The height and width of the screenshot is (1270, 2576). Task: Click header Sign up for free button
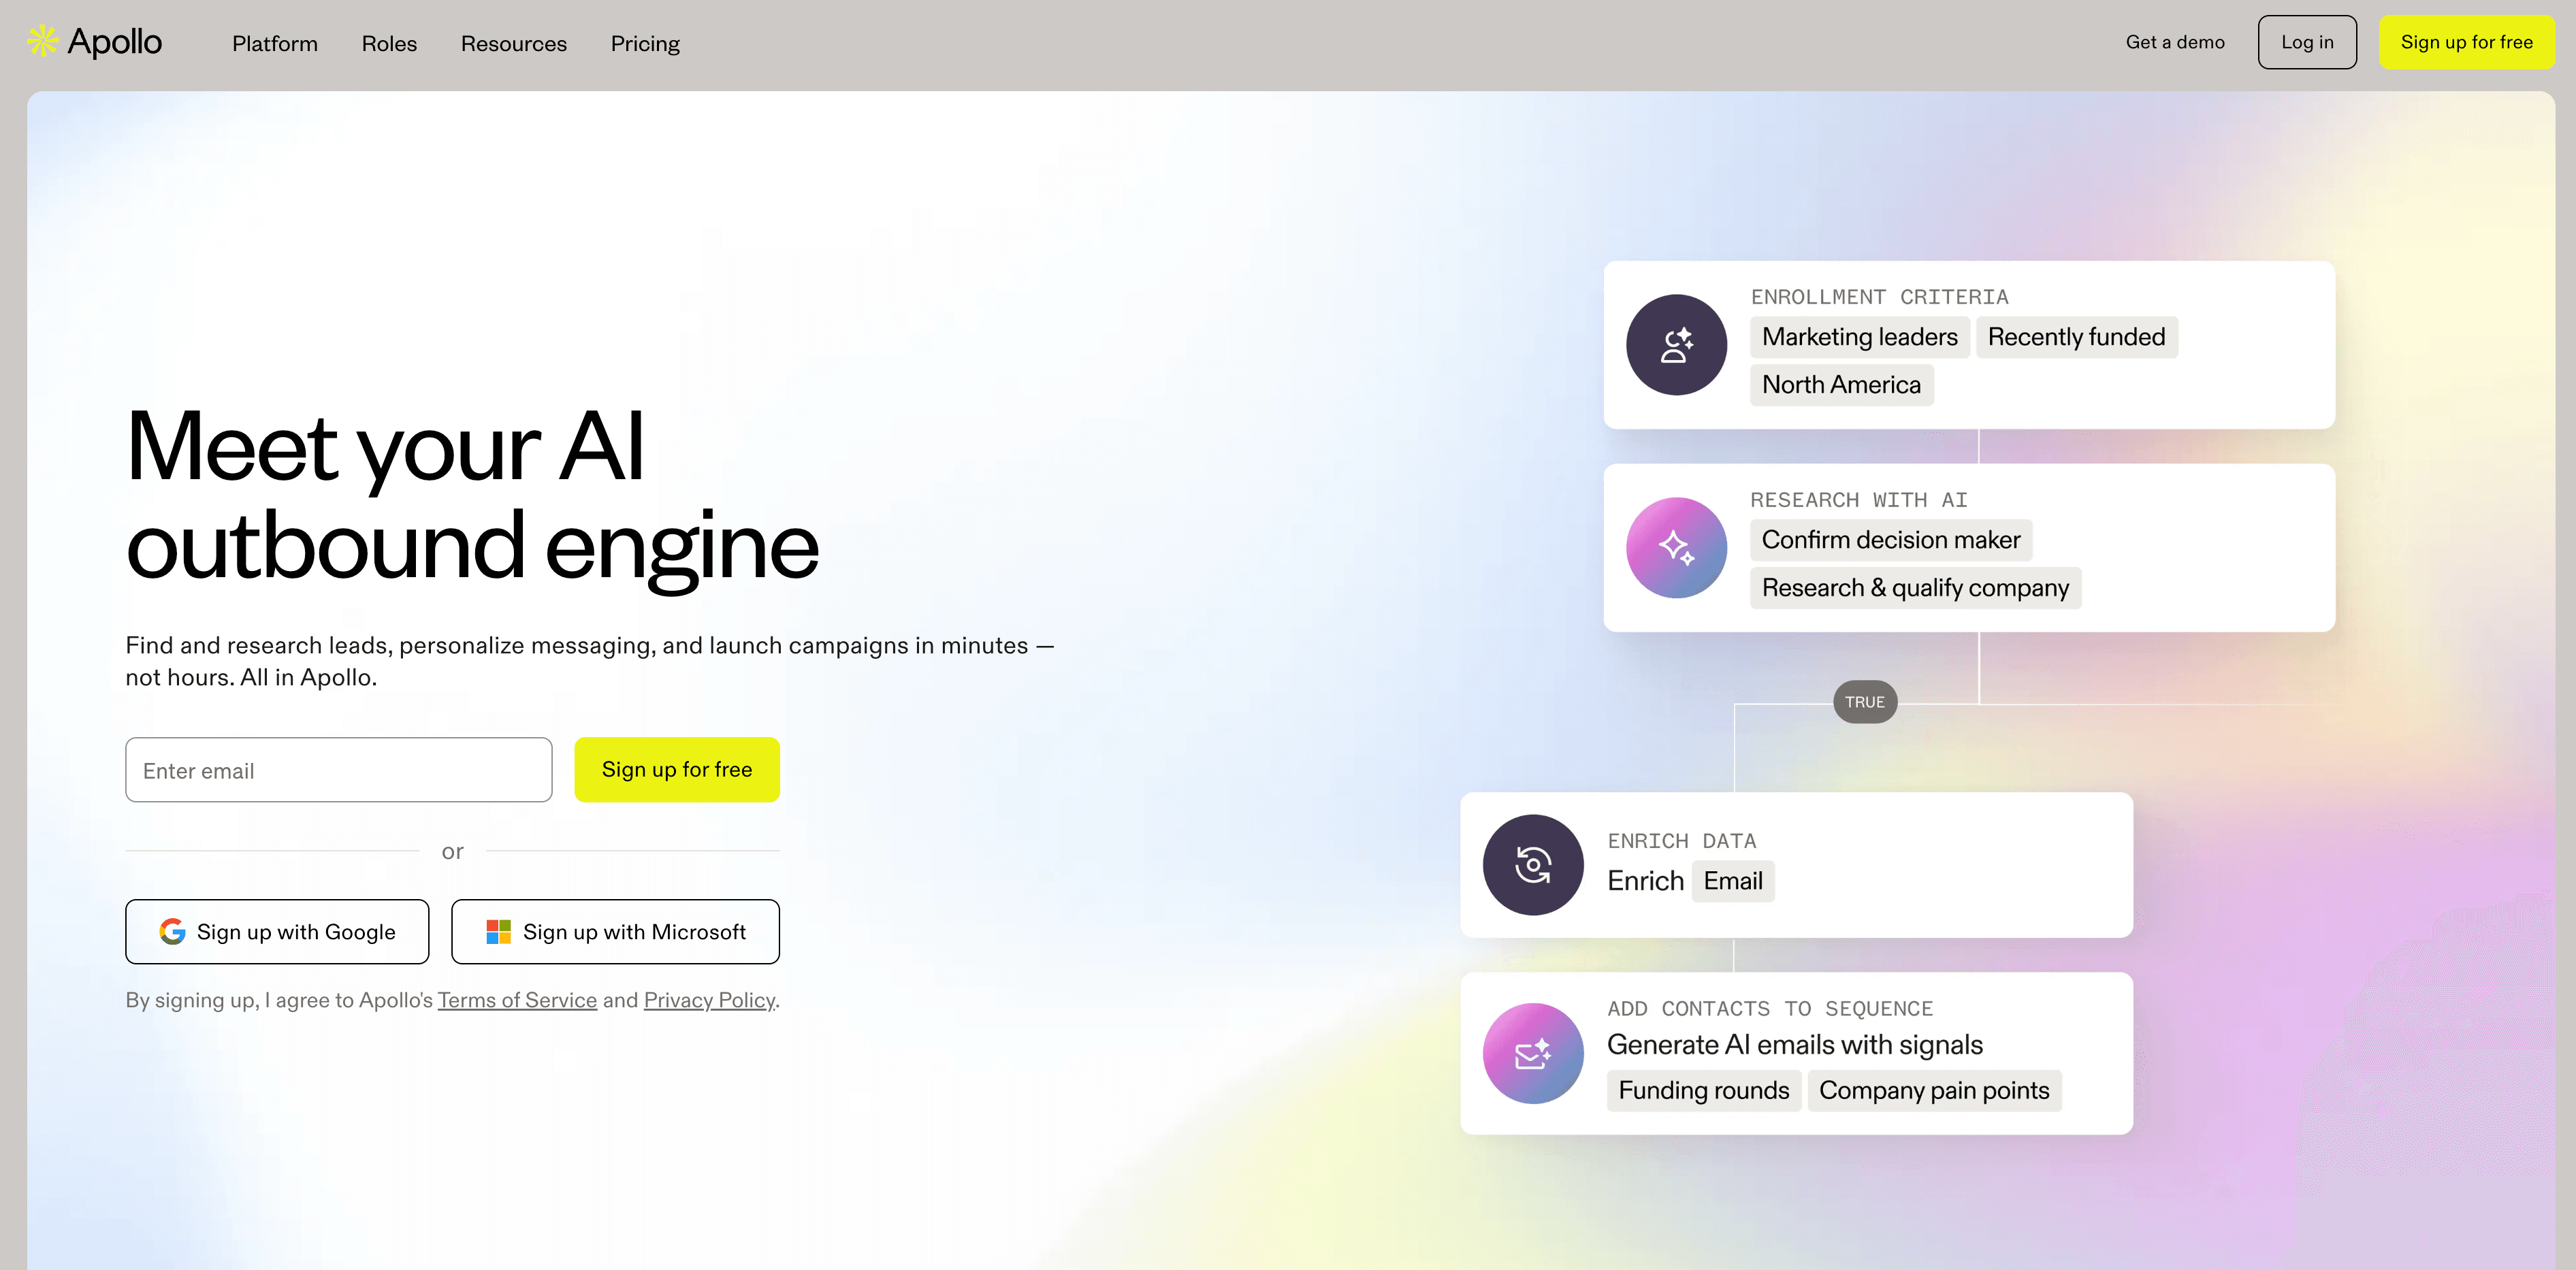[x=2466, y=42]
